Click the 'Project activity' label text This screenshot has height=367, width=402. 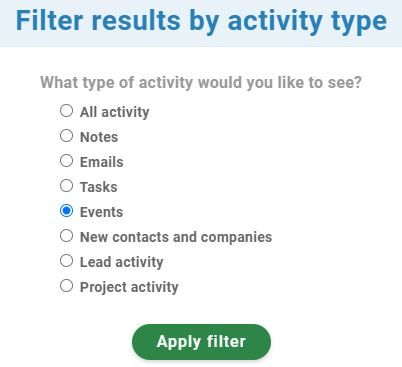click(129, 287)
